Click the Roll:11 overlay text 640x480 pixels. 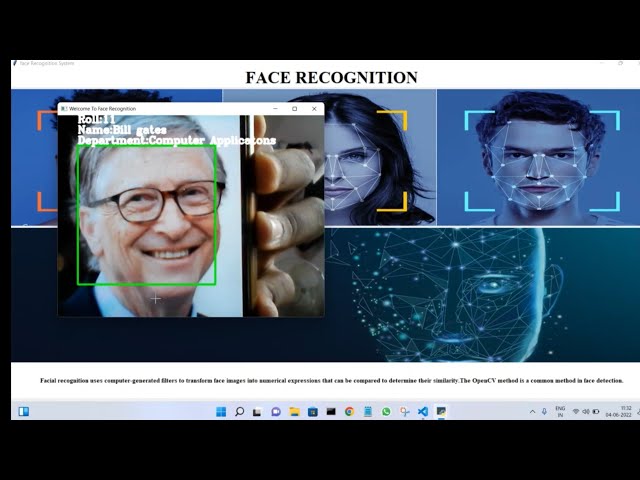click(x=96, y=119)
